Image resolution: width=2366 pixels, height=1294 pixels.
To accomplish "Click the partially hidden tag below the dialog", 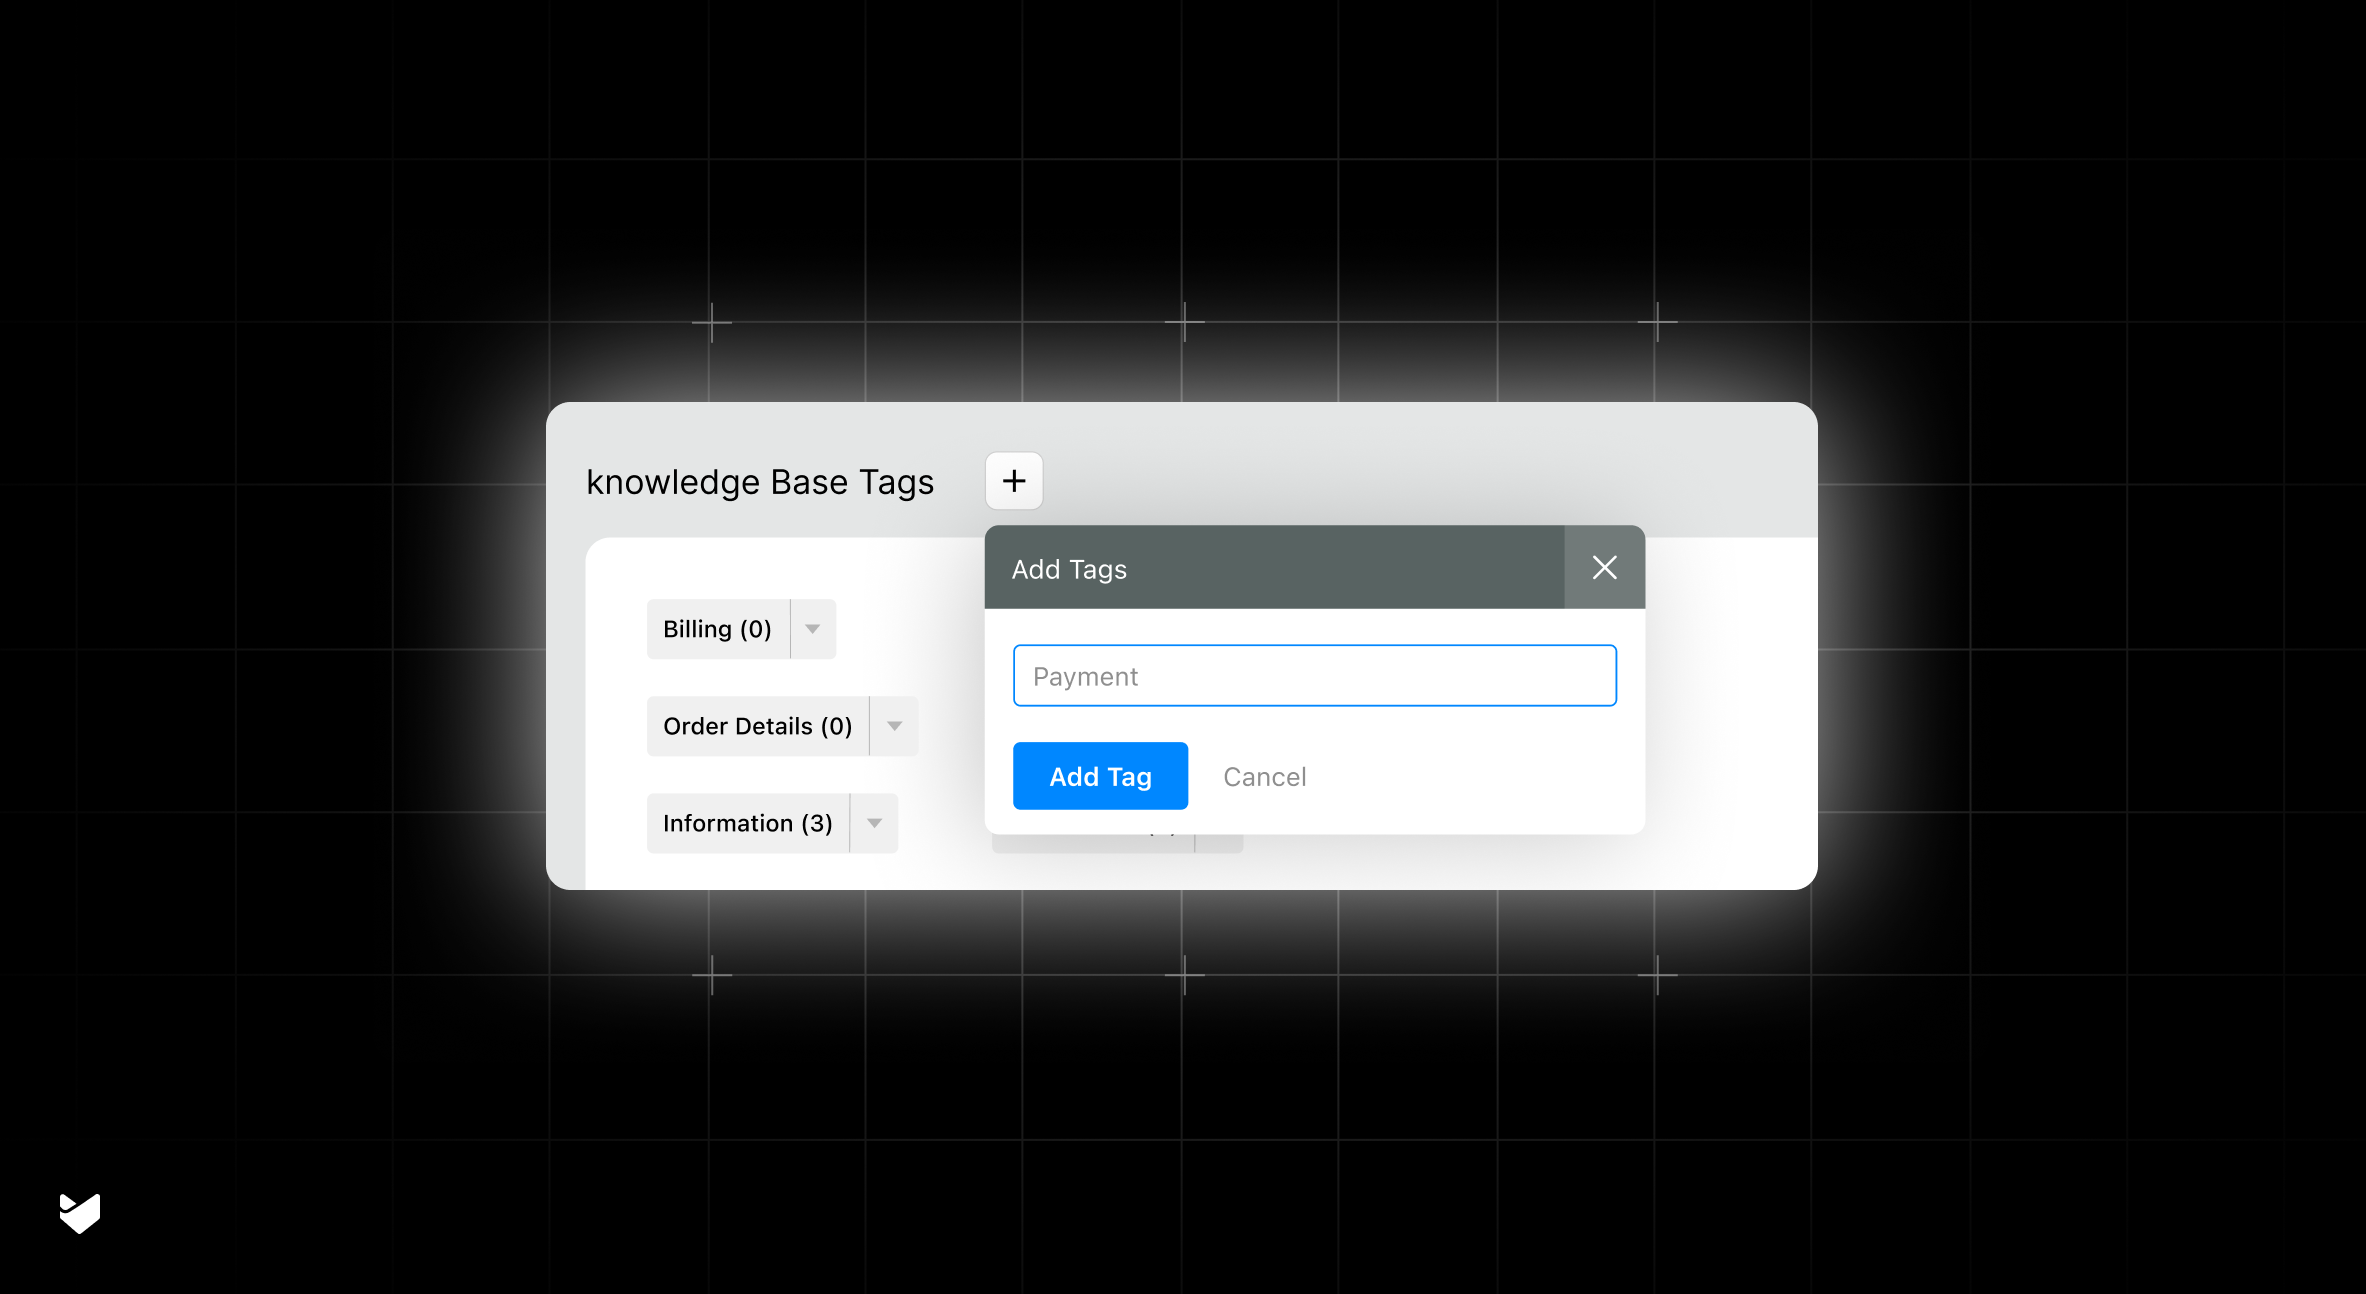I will tap(1092, 843).
